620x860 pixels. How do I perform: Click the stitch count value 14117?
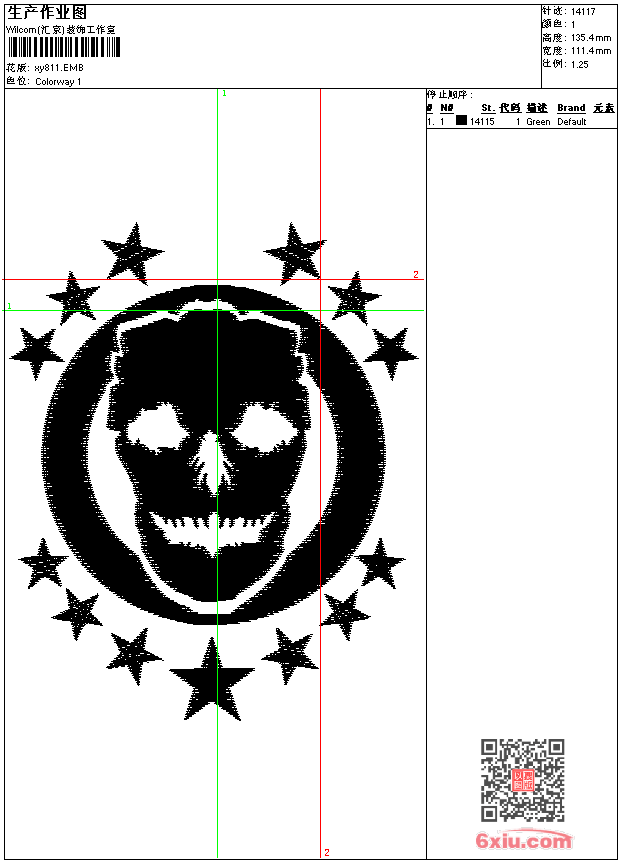click(x=583, y=12)
